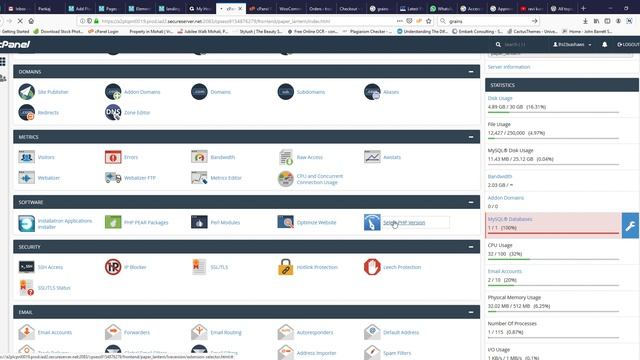Open the Leech Protection hand icon
The height and width of the screenshot is (360, 640).
click(x=372, y=267)
